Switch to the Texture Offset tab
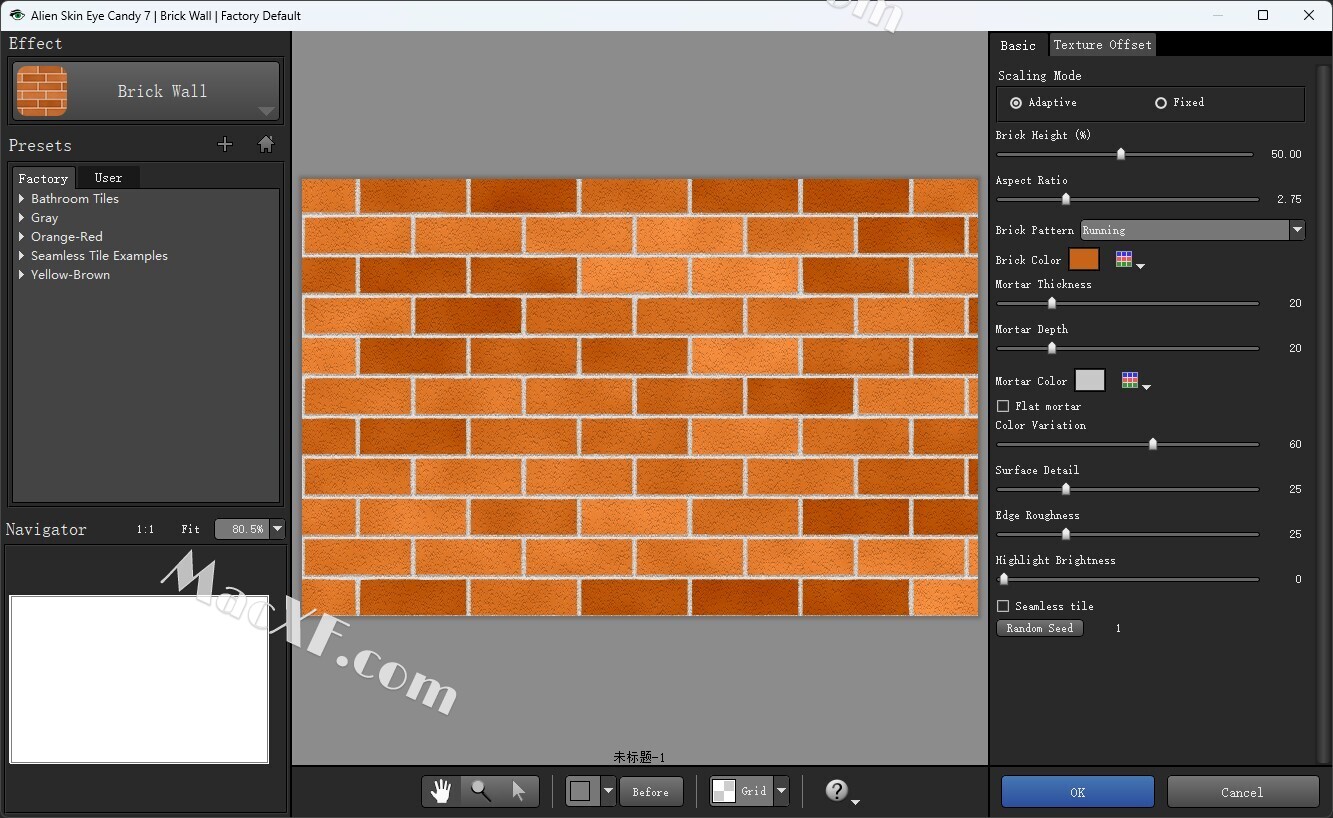This screenshot has height=818, width=1333. tap(1102, 45)
